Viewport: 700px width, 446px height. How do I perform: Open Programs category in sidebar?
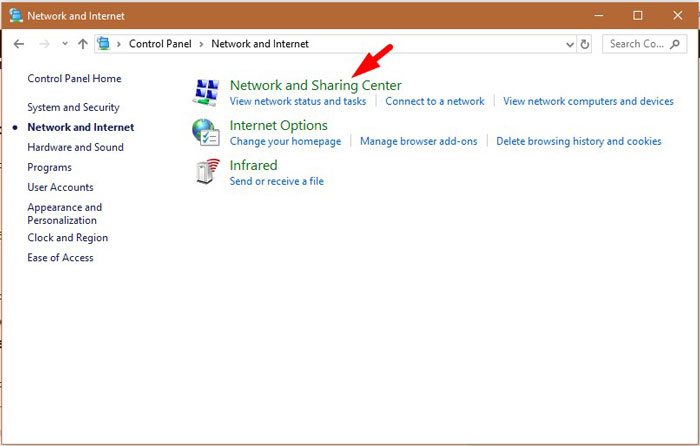pyautogui.click(x=50, y=167)
